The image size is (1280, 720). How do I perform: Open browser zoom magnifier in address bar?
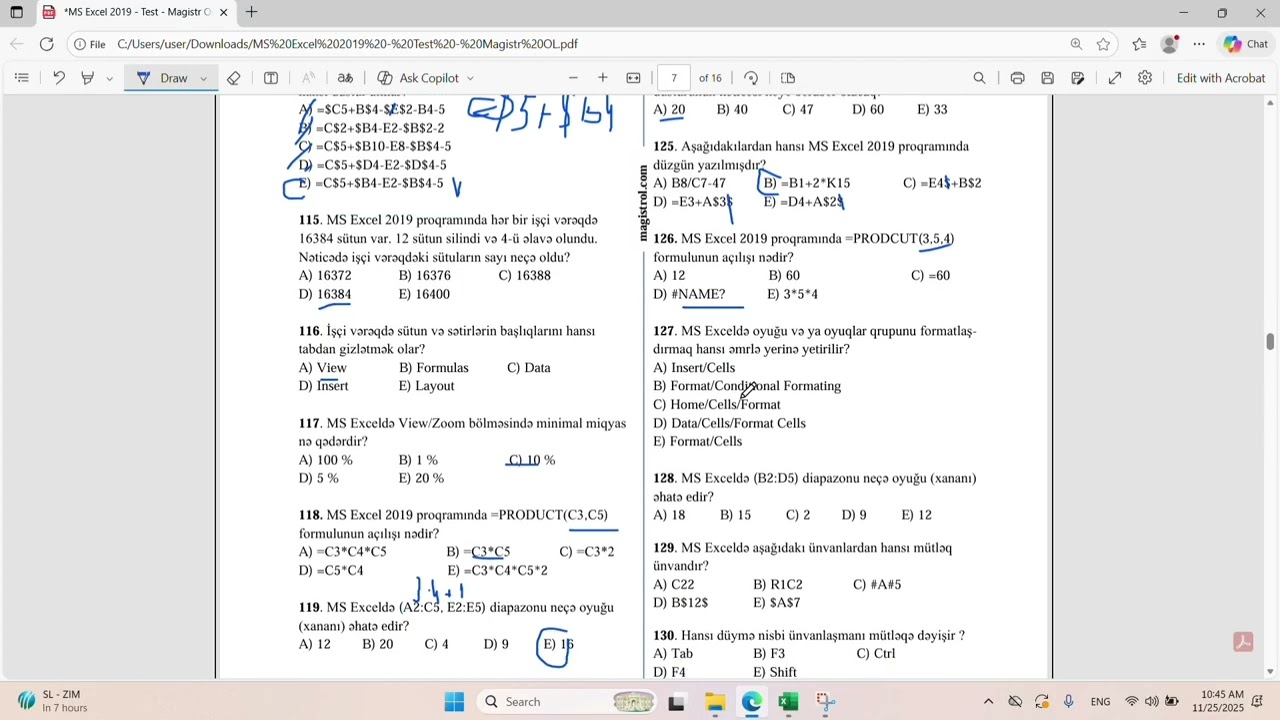tap(1076, 44)
